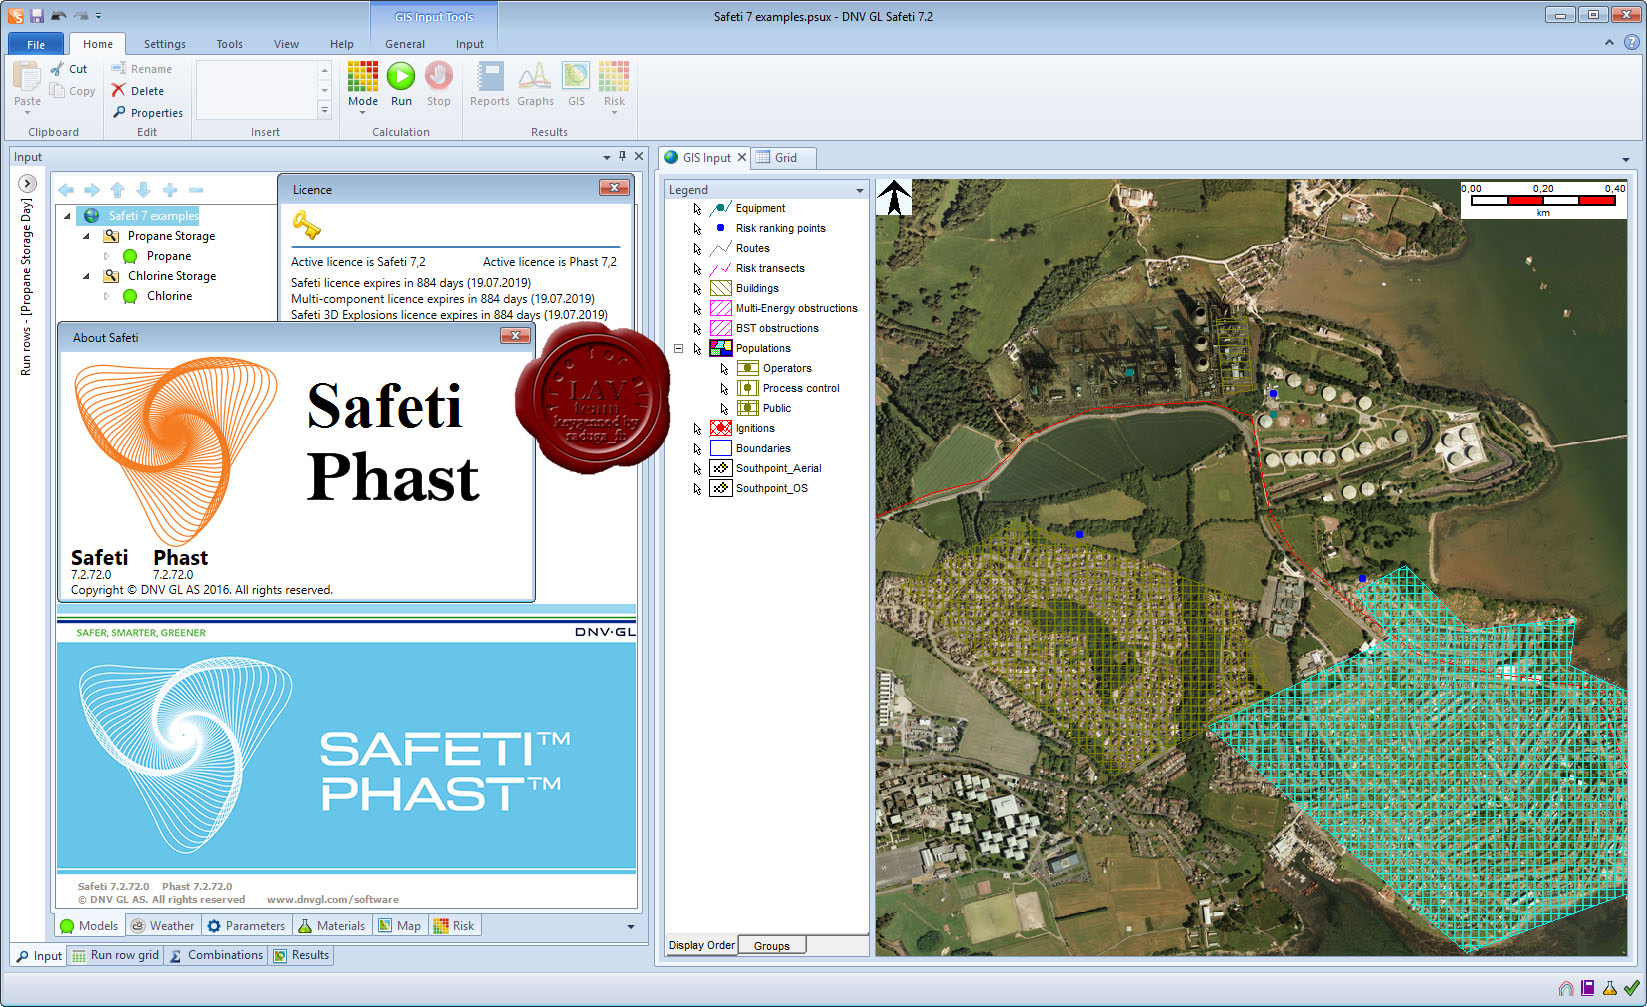
Task: Click the plus expand-all icon in tree toolbar
Action: tap(170, 190)
